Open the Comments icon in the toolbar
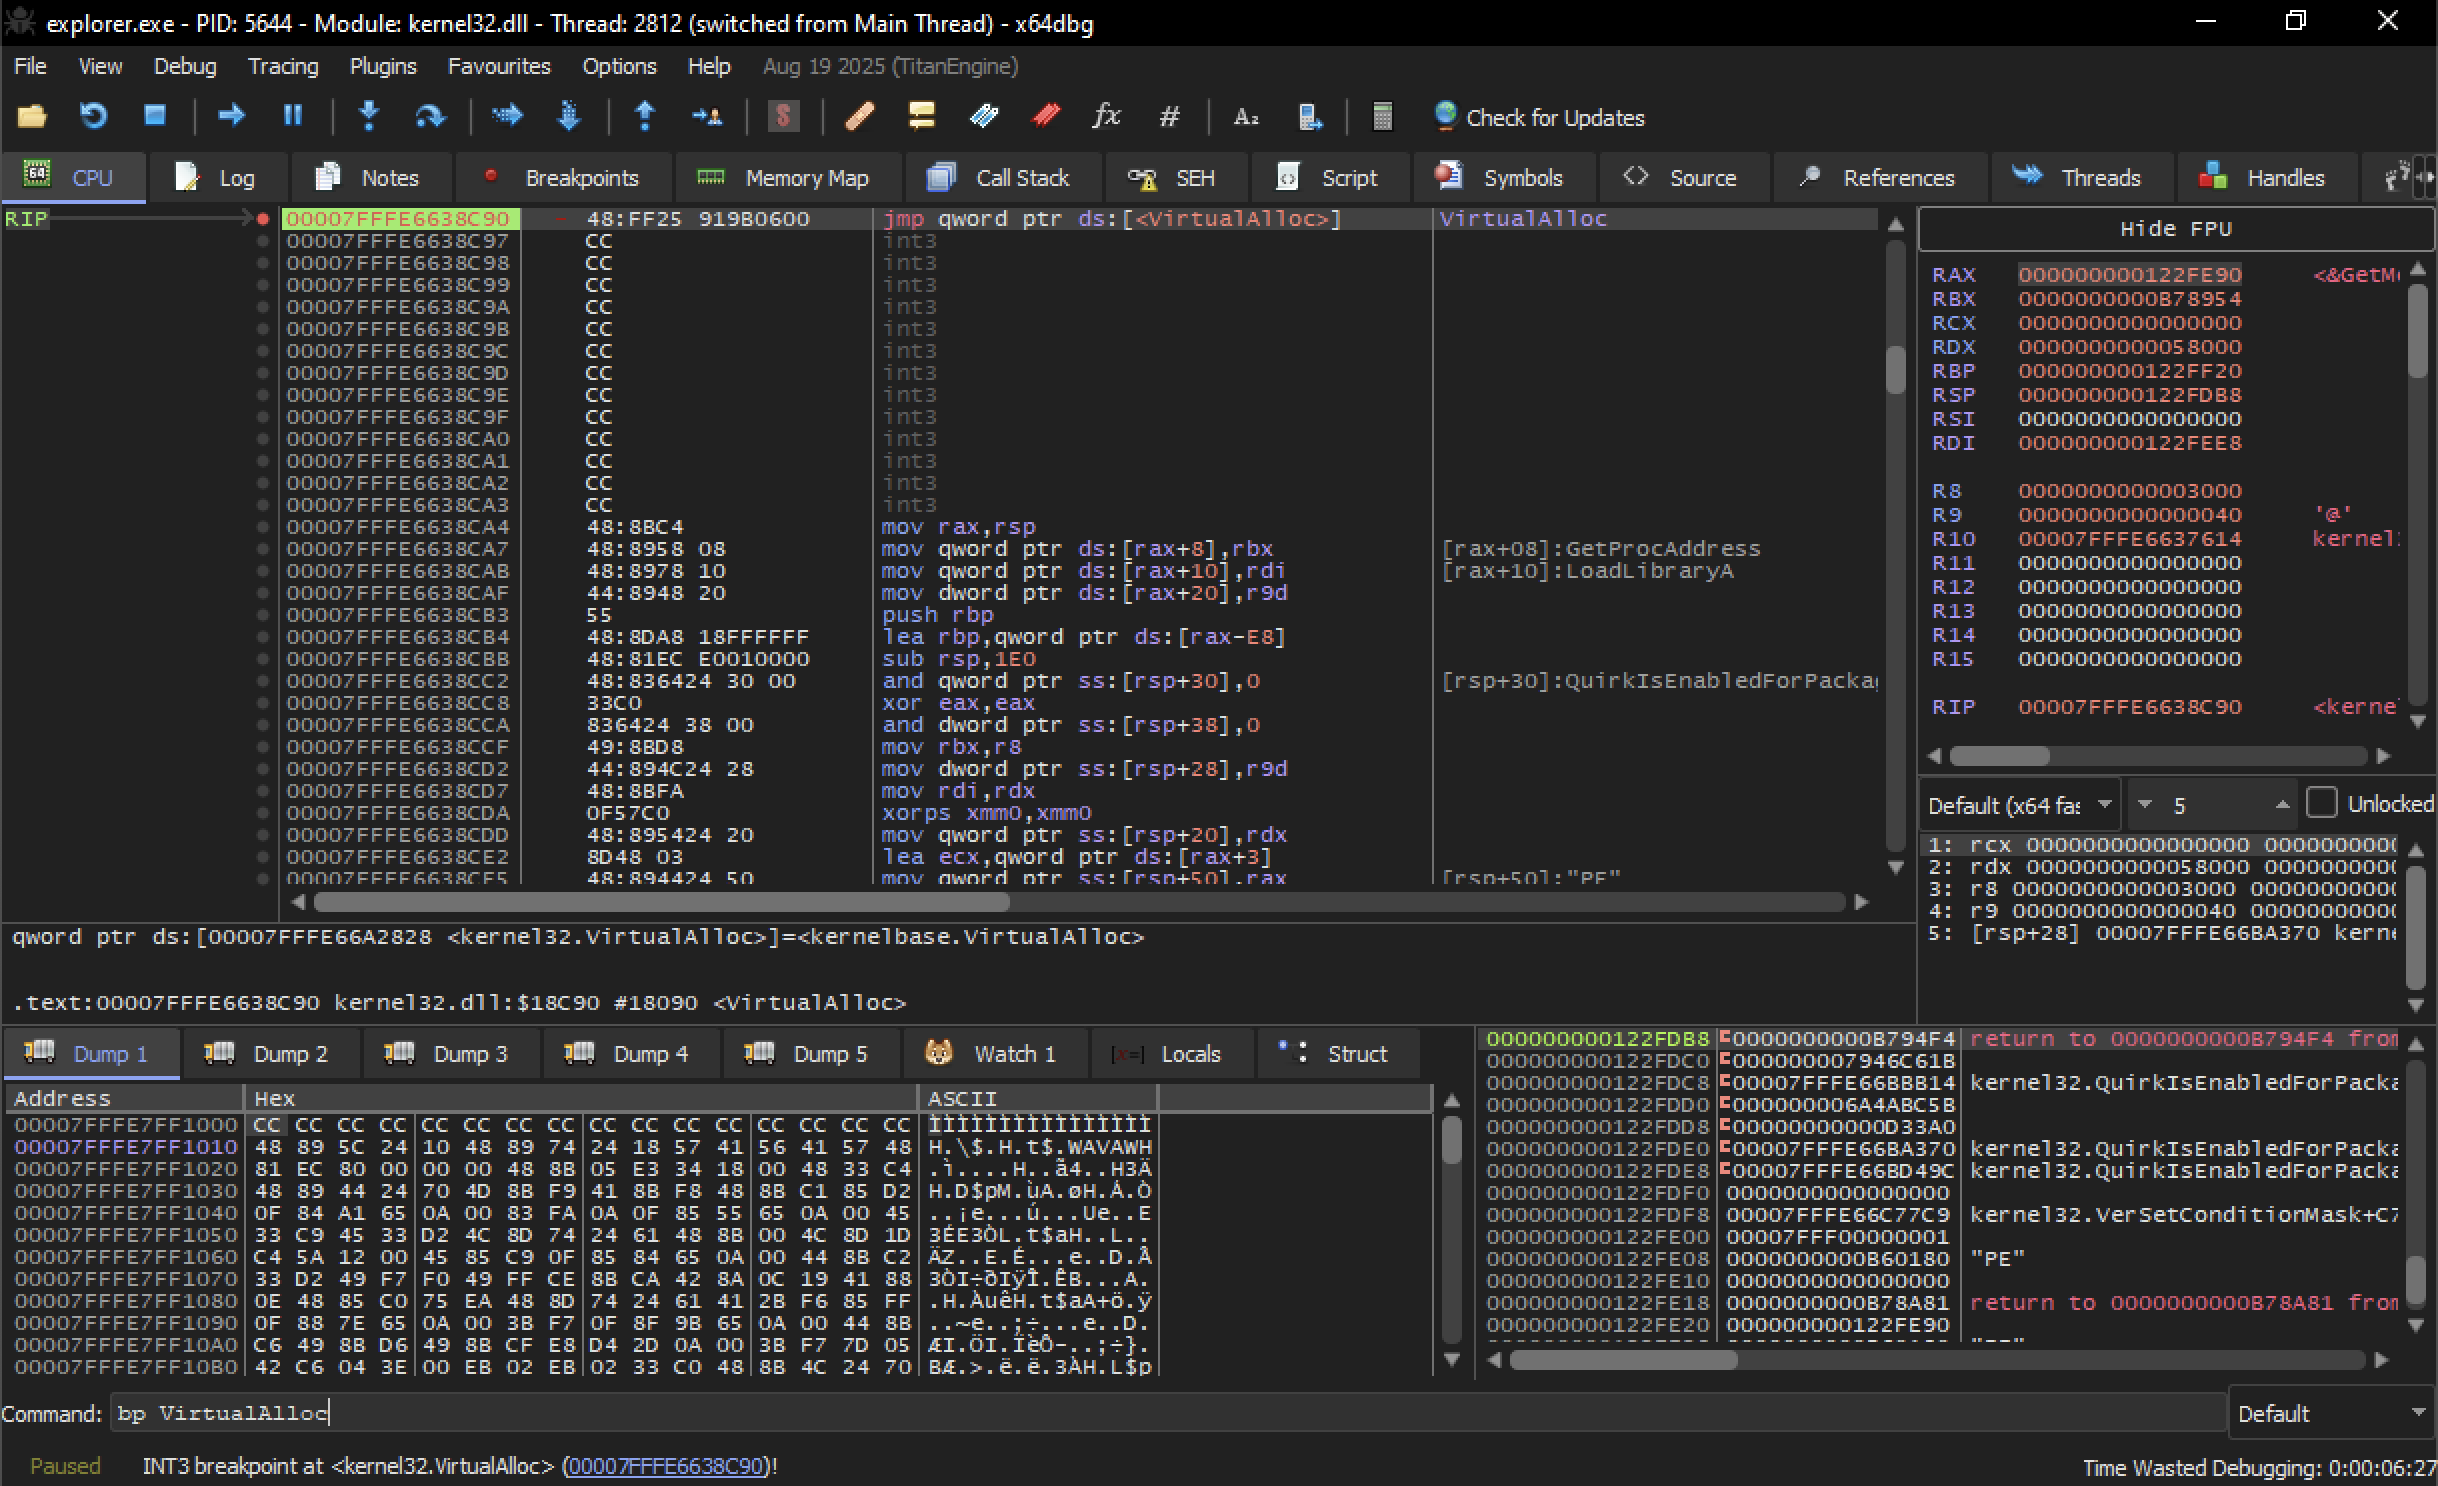This screenshot has width=2438, height=1486. (921, 116)
